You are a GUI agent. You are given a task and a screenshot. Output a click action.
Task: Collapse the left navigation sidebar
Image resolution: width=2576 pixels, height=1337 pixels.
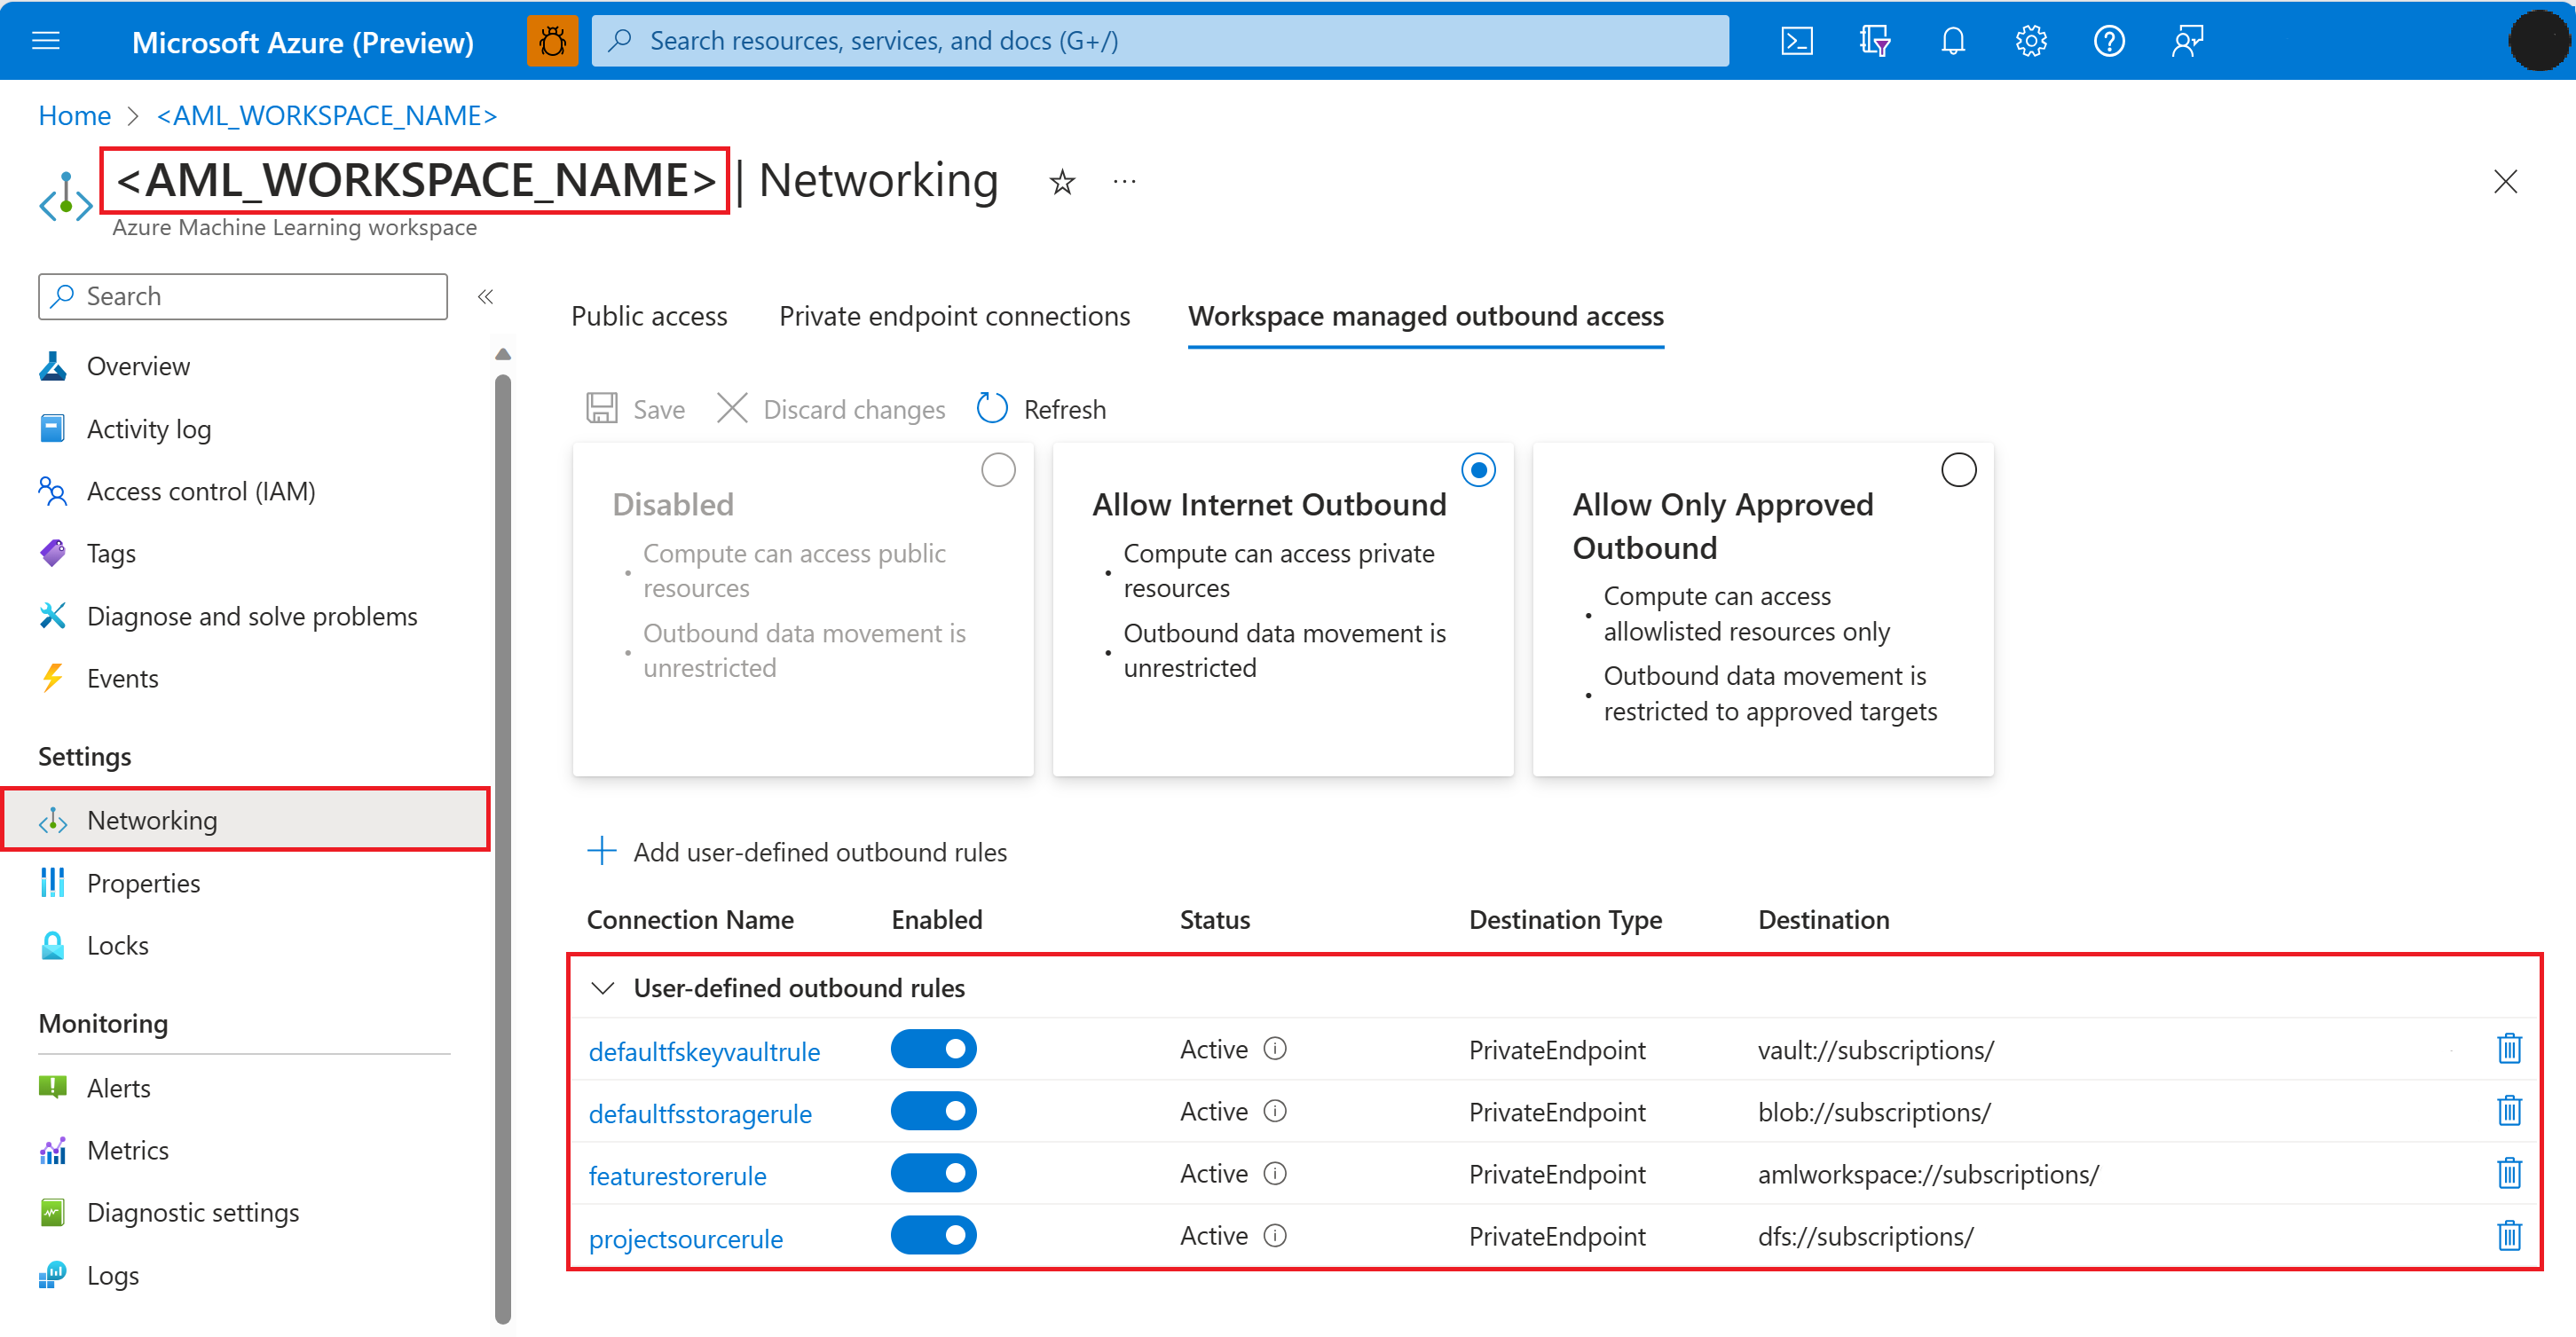(486, 296)
